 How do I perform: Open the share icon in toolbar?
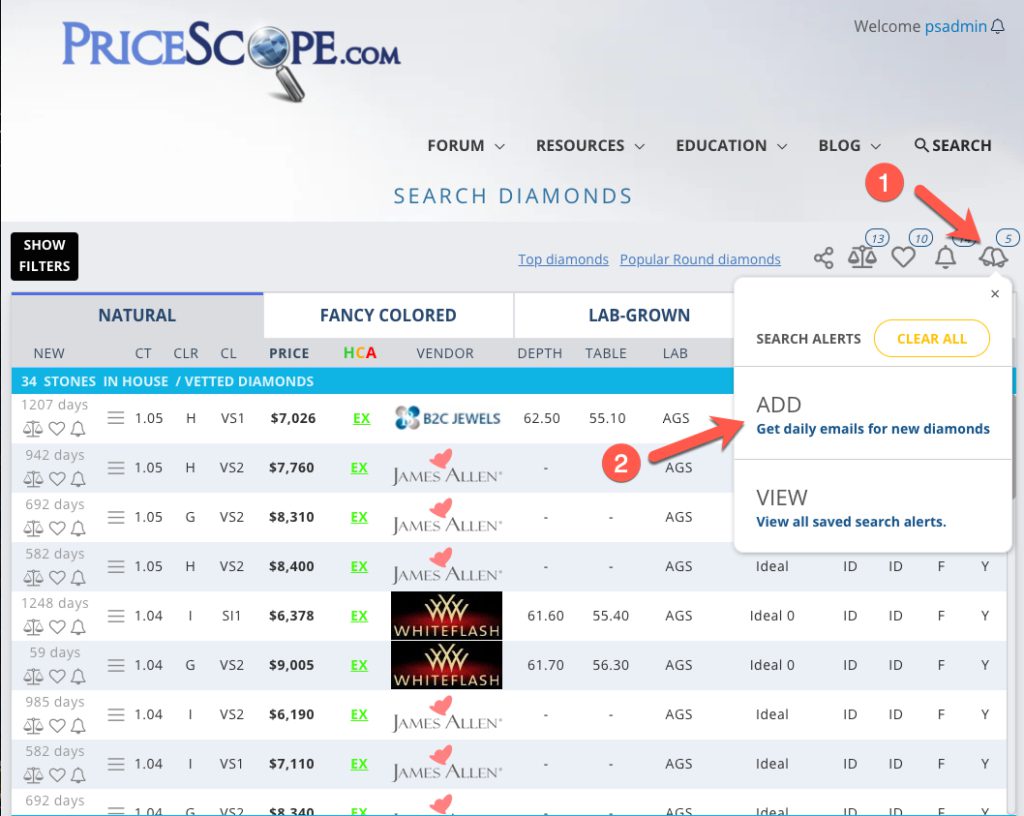point(824,258)
